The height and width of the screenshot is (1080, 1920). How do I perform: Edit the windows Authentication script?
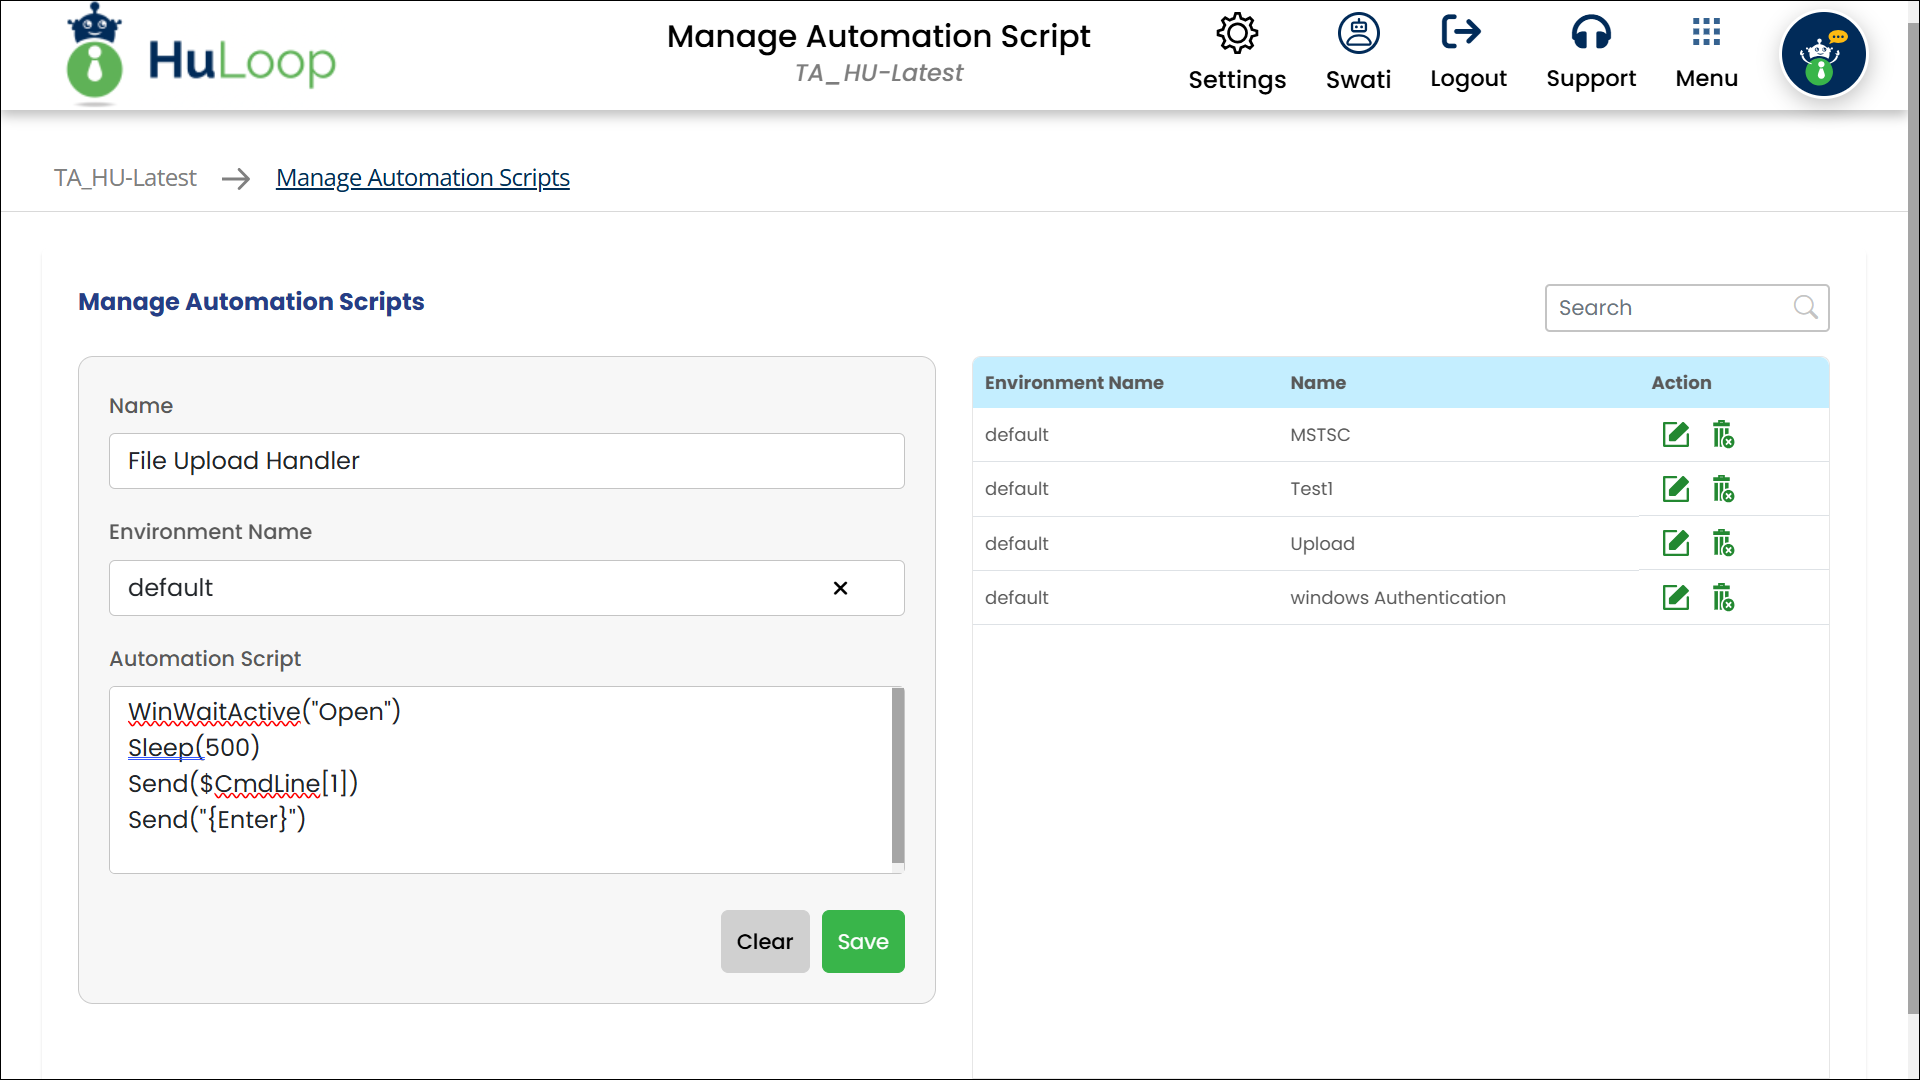(1675, 598)
